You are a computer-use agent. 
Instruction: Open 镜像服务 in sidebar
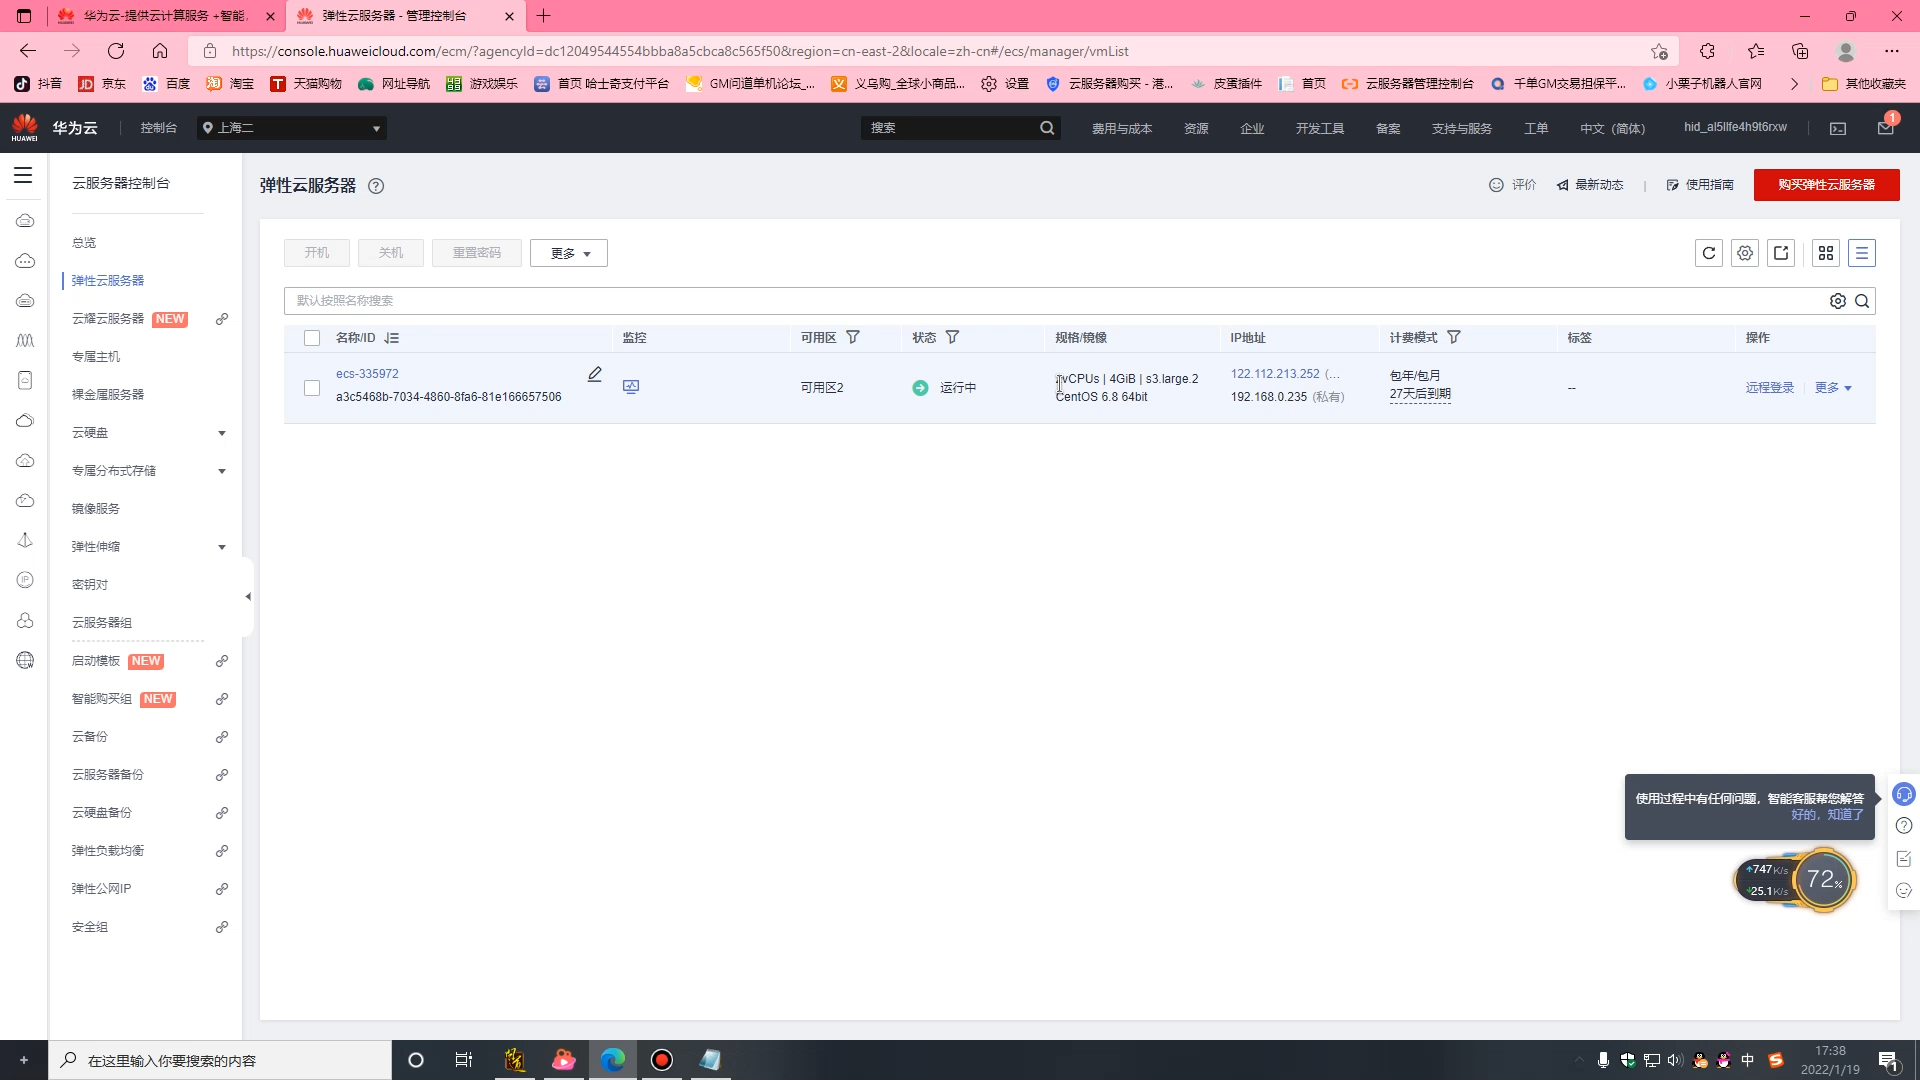pos(96,509)
